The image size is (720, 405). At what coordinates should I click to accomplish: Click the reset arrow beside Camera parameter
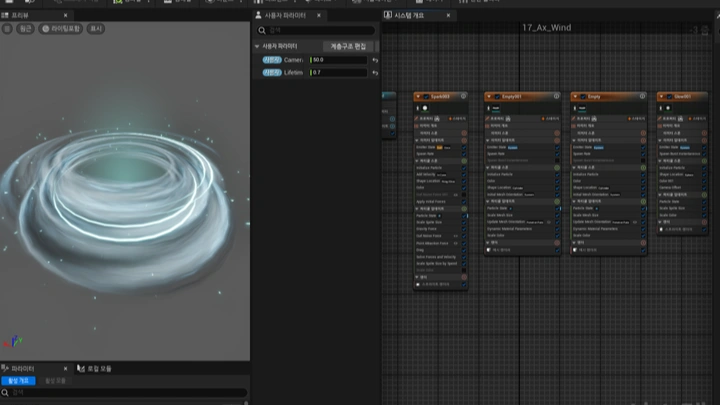coord(375,60)
